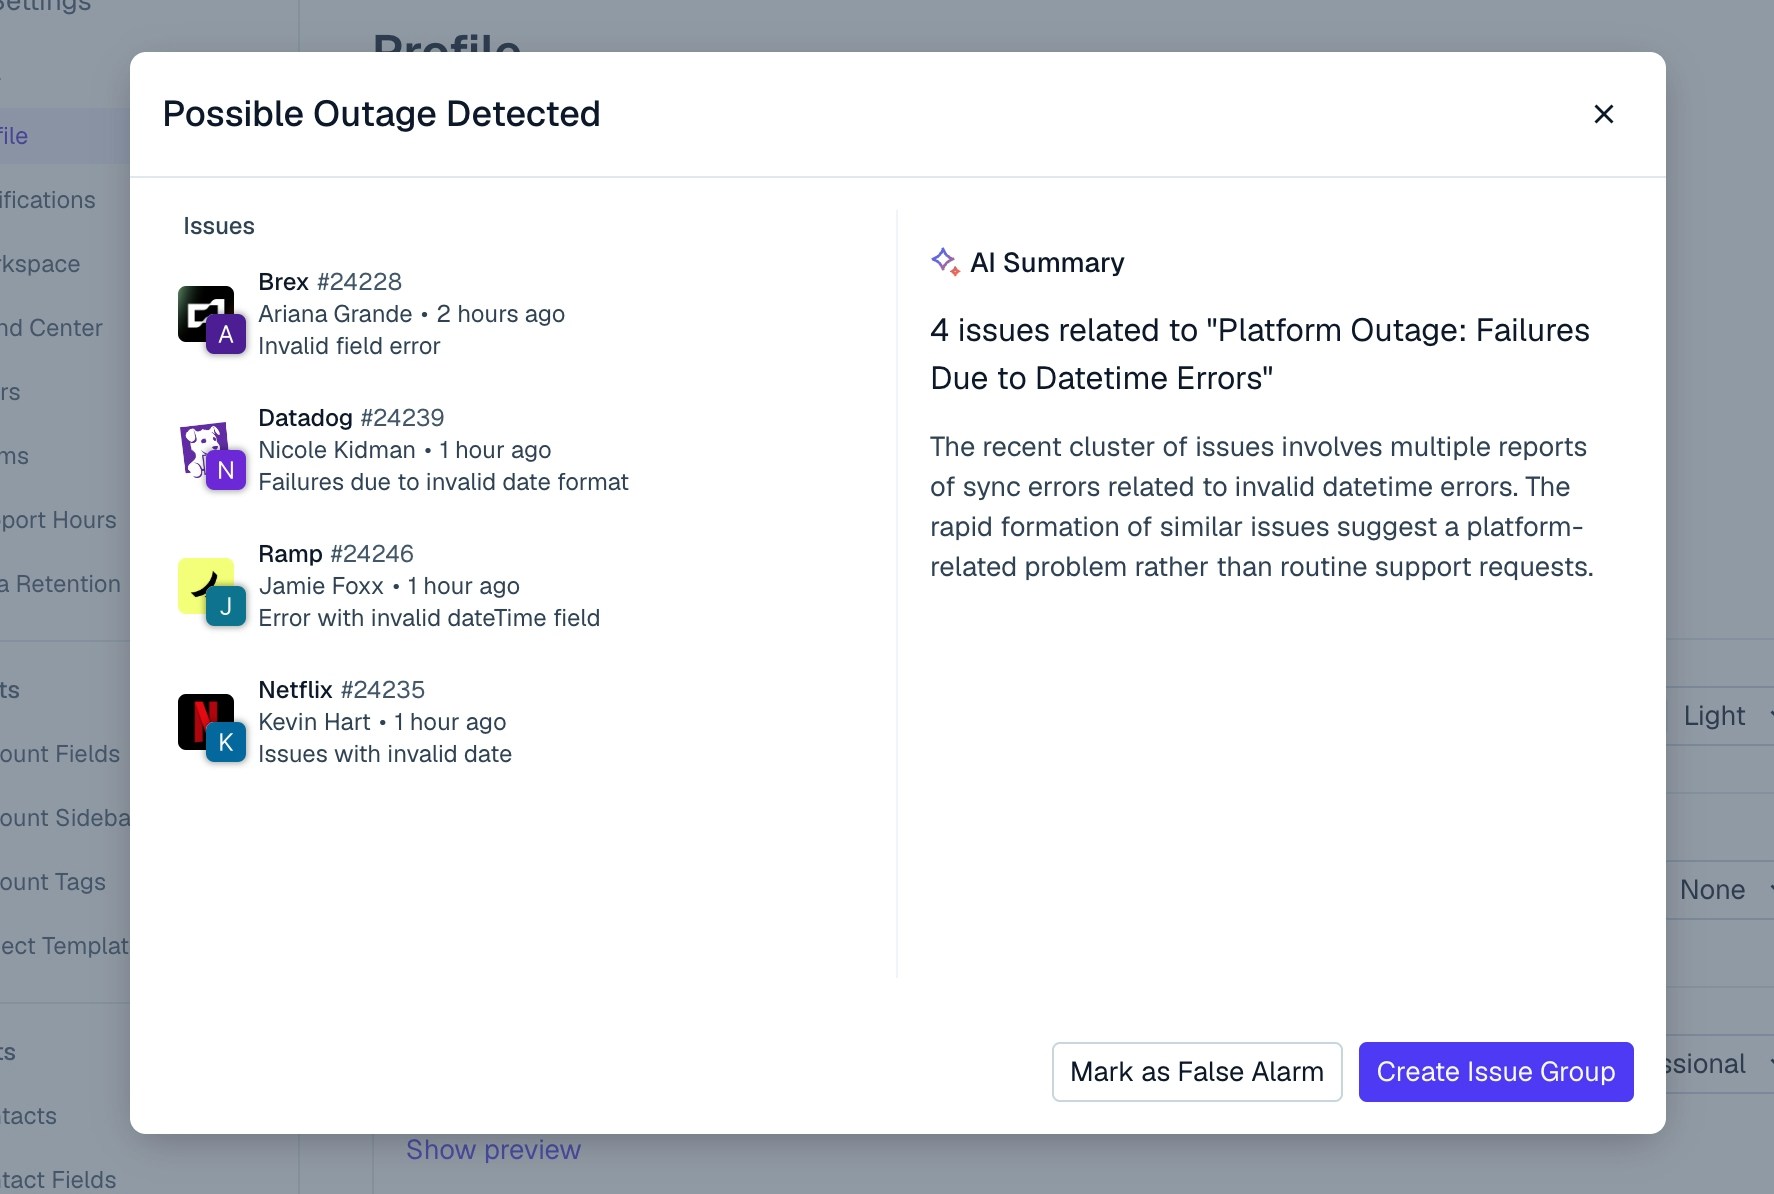Open Brex issue #24228
This screenshot has height=1194, width=1774.
[330, 282]
